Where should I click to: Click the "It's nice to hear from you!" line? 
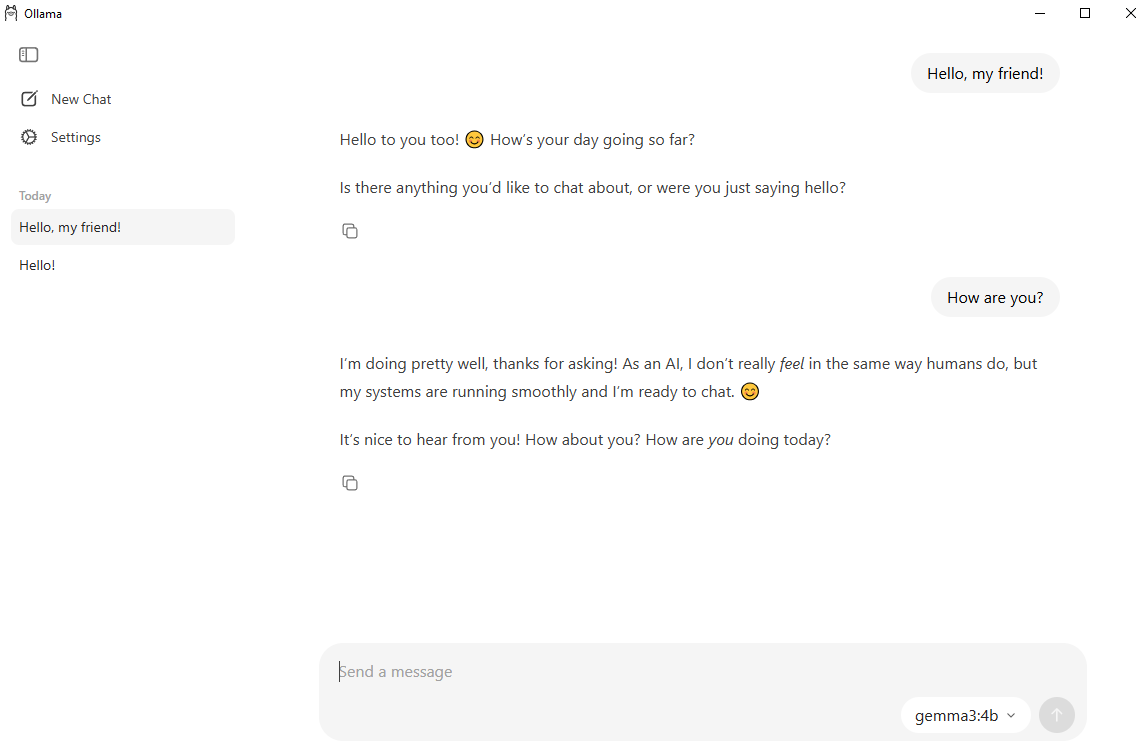point(585,440)
